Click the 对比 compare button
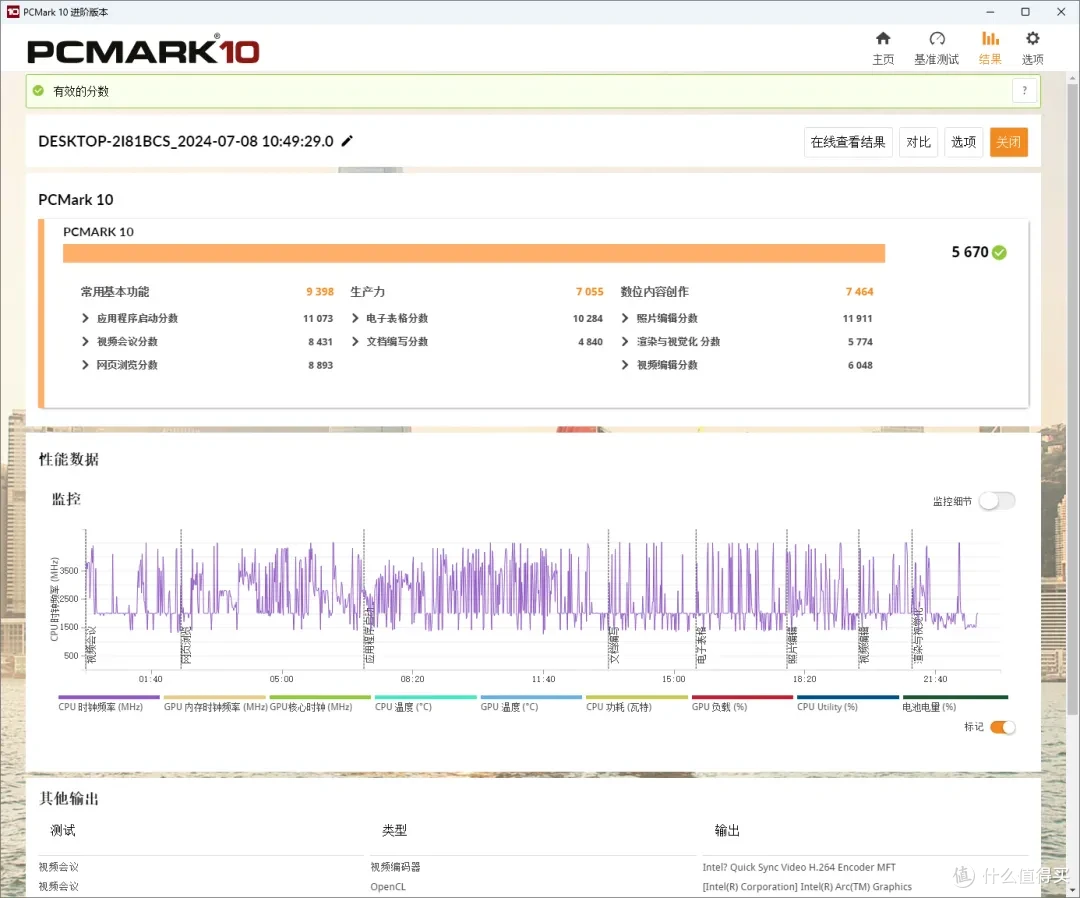Viewport: 1080px width, 898px height. pyautogui.click(x=918, y=143)
